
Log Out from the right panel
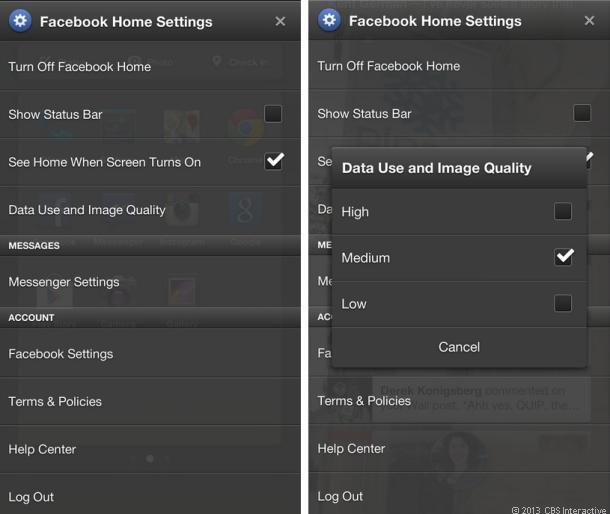[340, 496]
